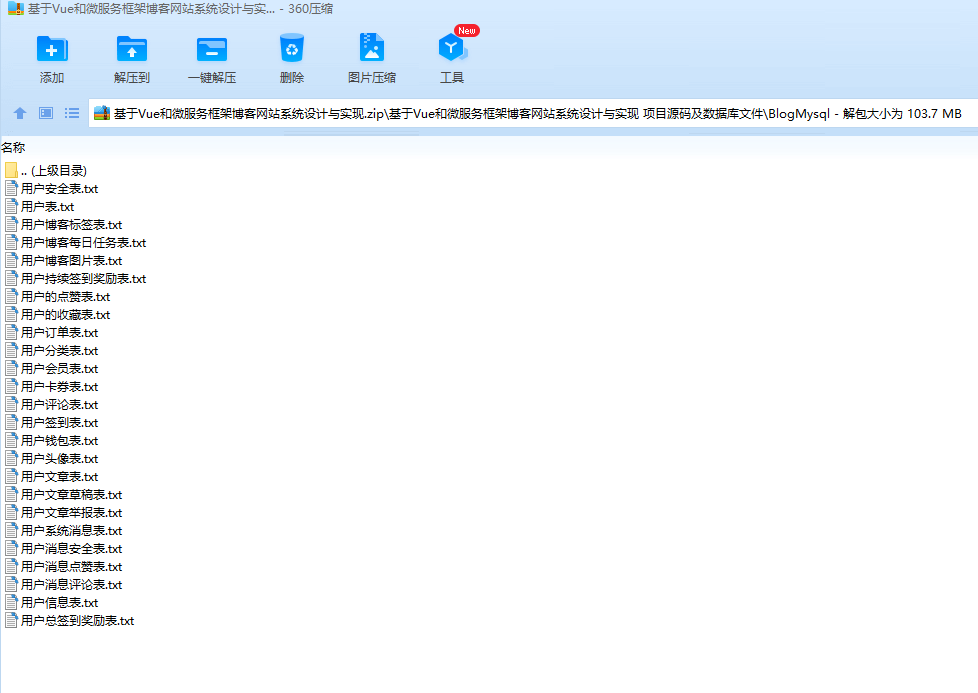
Task: Go up one level with the up arrow
Action: pyautogui.click(x=20, y=113)
